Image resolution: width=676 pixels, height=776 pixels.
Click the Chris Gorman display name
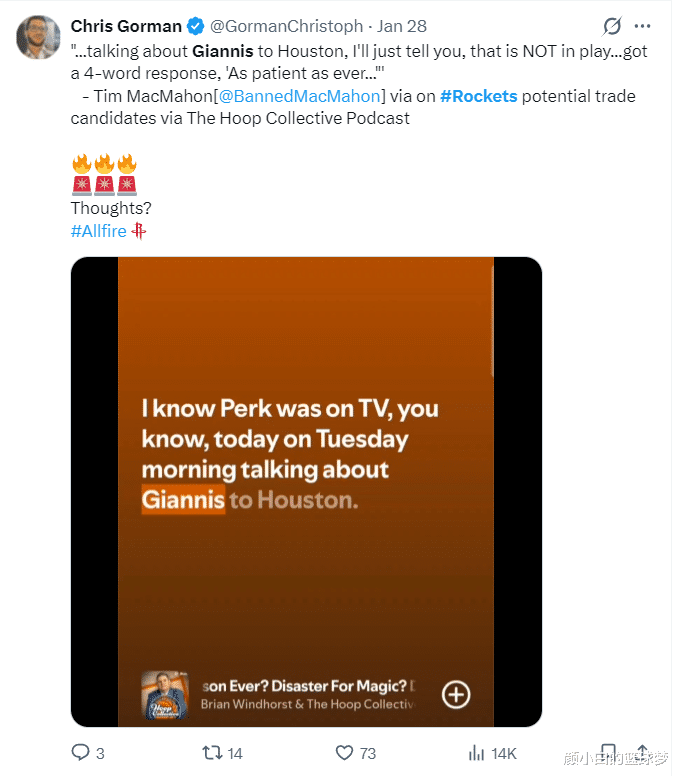[x=126, y=26]
